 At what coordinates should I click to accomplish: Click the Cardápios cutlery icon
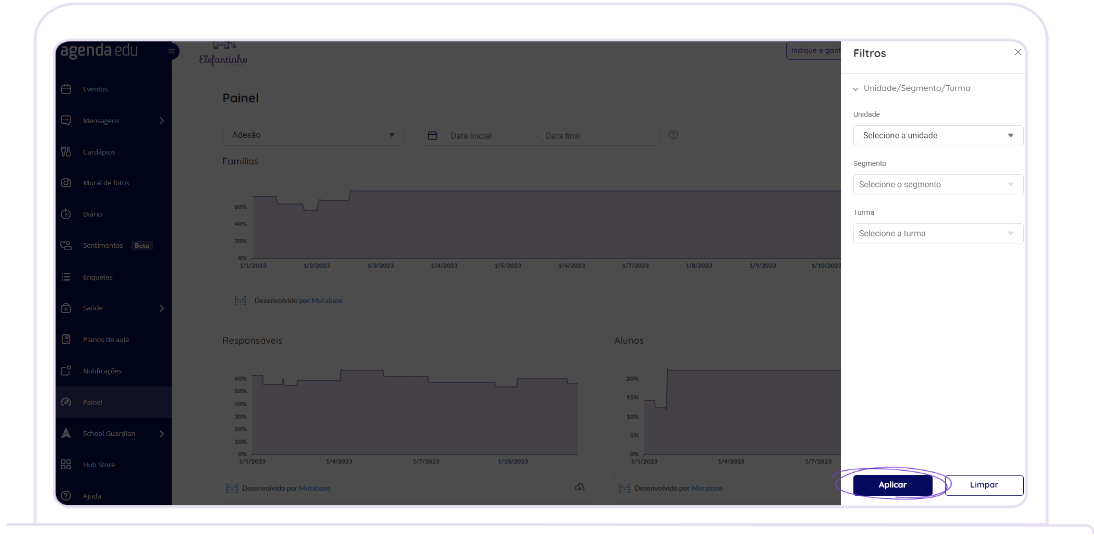(66, 152)
